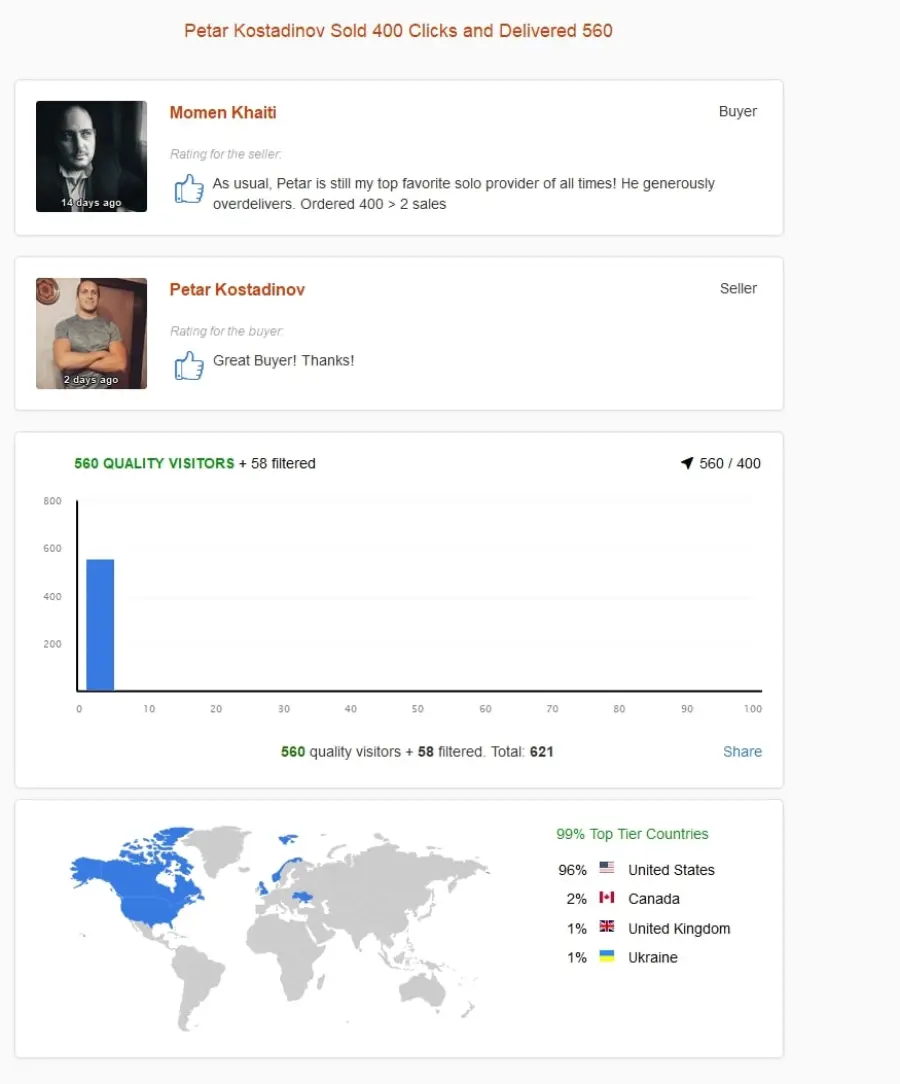Click the thumbs-up icon next to "Great Buyer! Thanks!"
Image resolution: width=900 pixels, height=1084 pixels.
[189, 365]
